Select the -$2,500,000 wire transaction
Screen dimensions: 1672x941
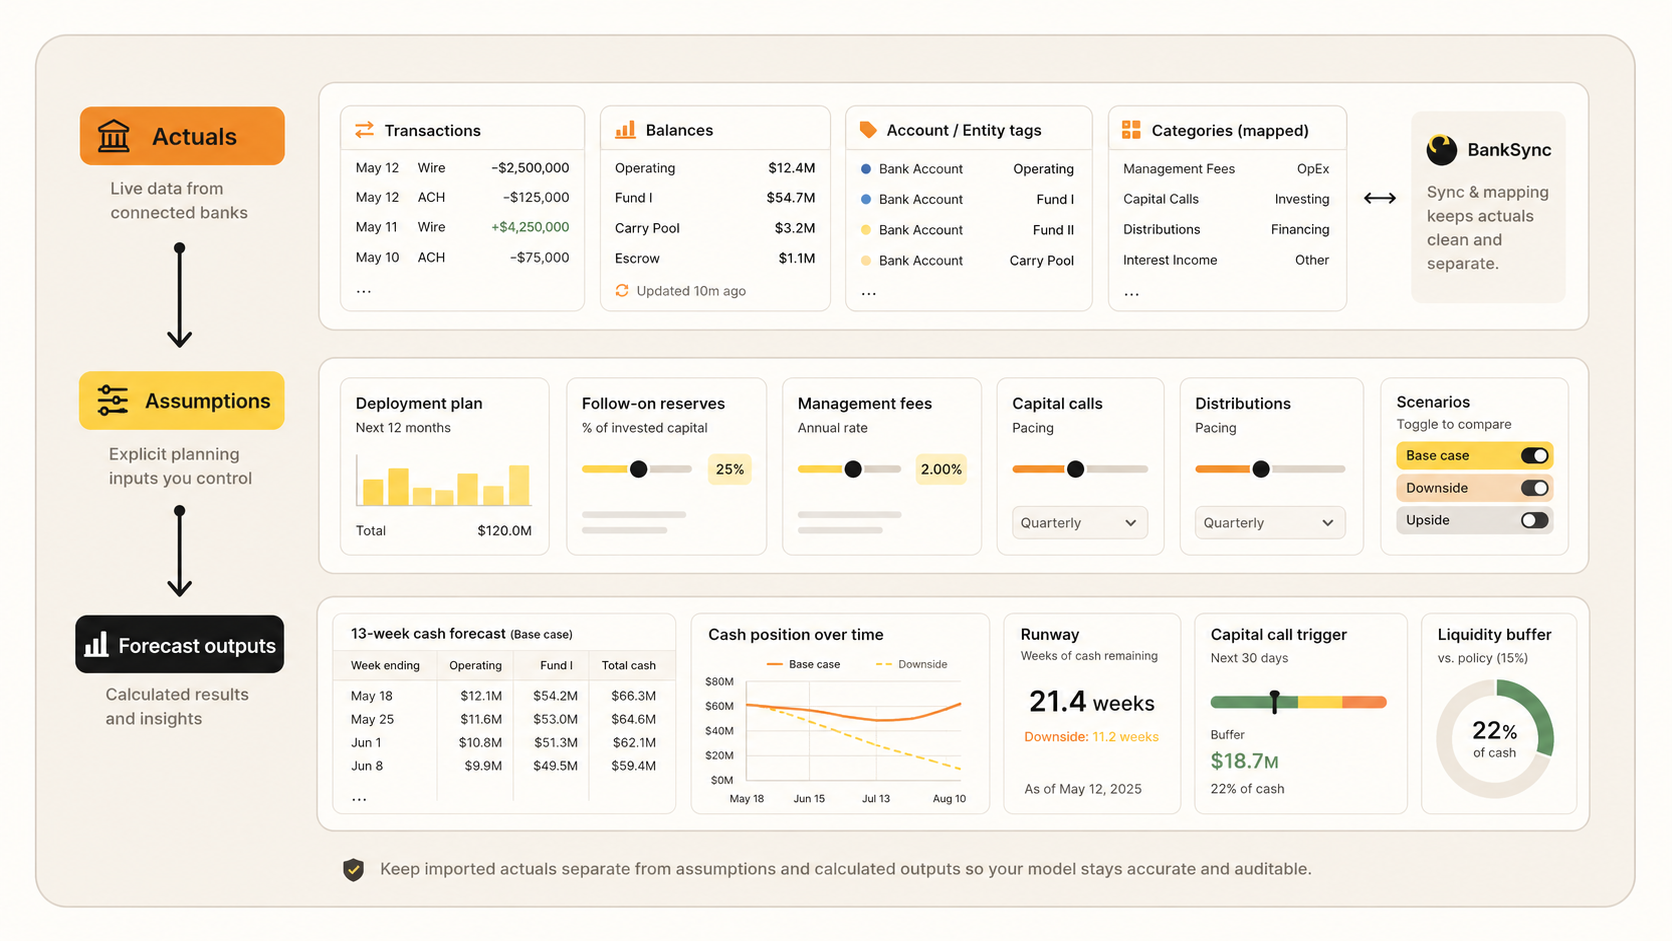click(462, 168)
